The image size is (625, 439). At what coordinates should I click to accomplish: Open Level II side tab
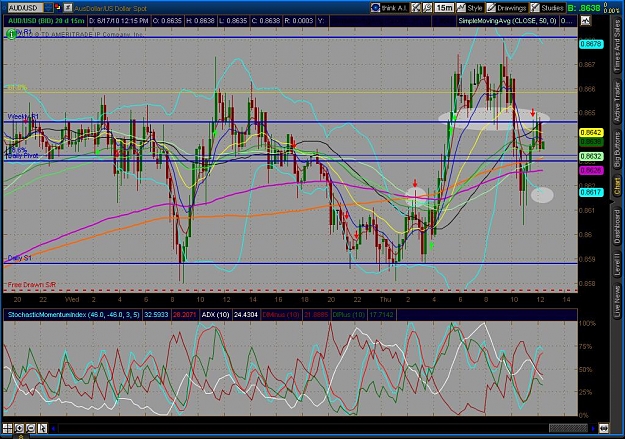617,264
